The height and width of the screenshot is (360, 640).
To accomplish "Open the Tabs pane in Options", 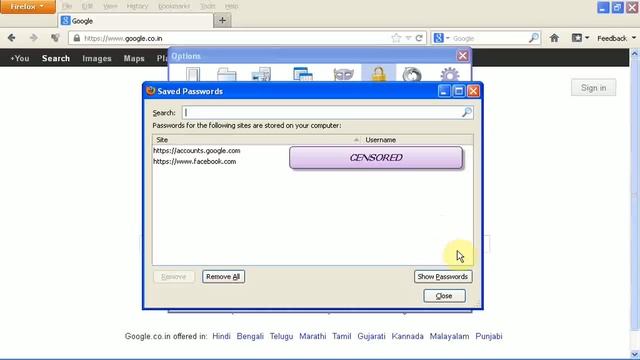I will tap(227, 74).
